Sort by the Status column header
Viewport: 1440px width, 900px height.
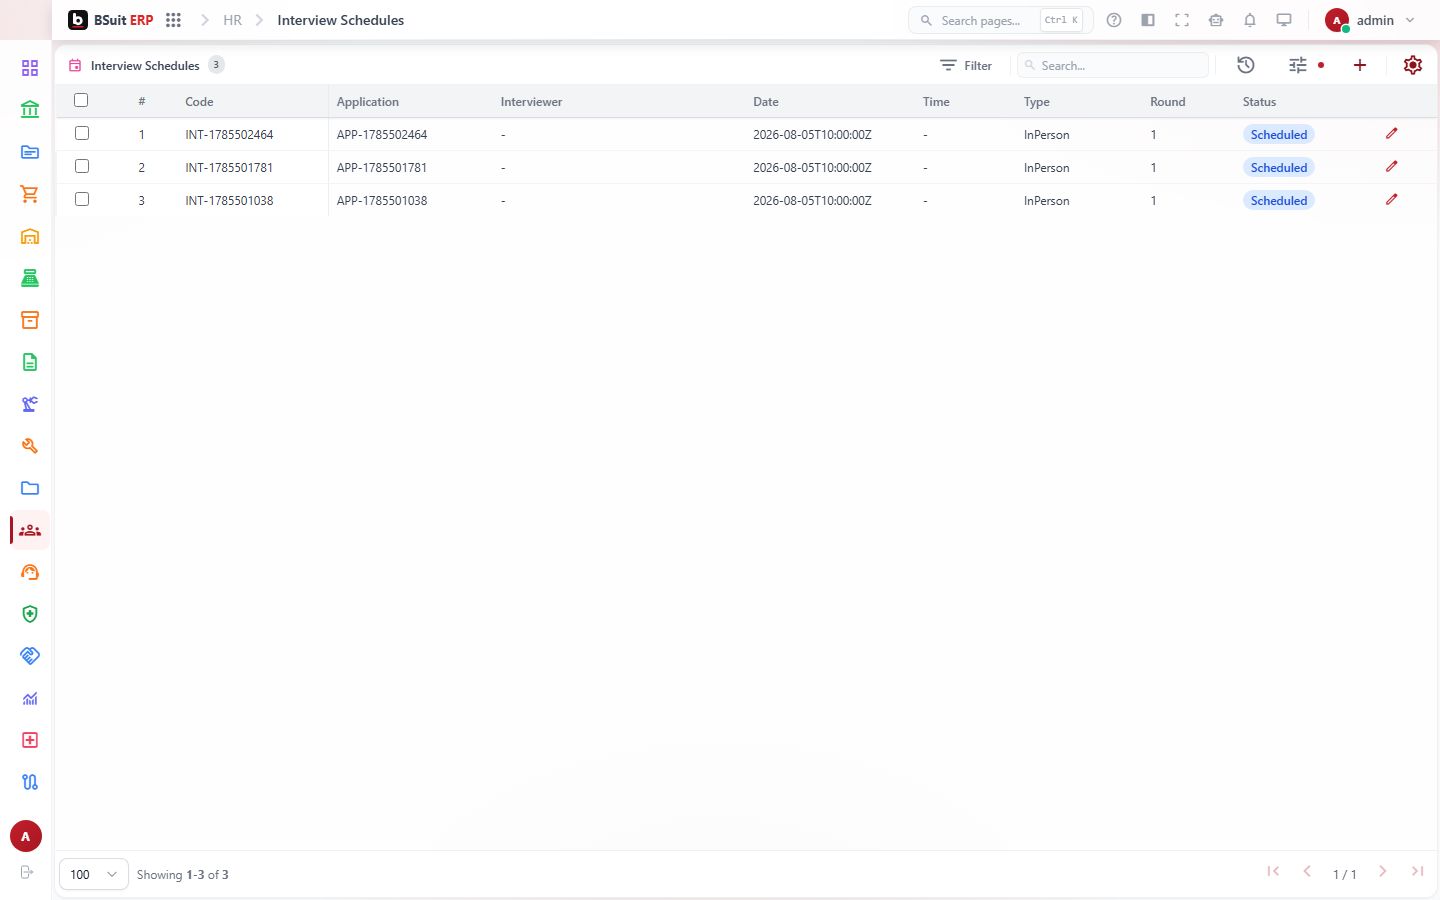(x=1259, y=102)
